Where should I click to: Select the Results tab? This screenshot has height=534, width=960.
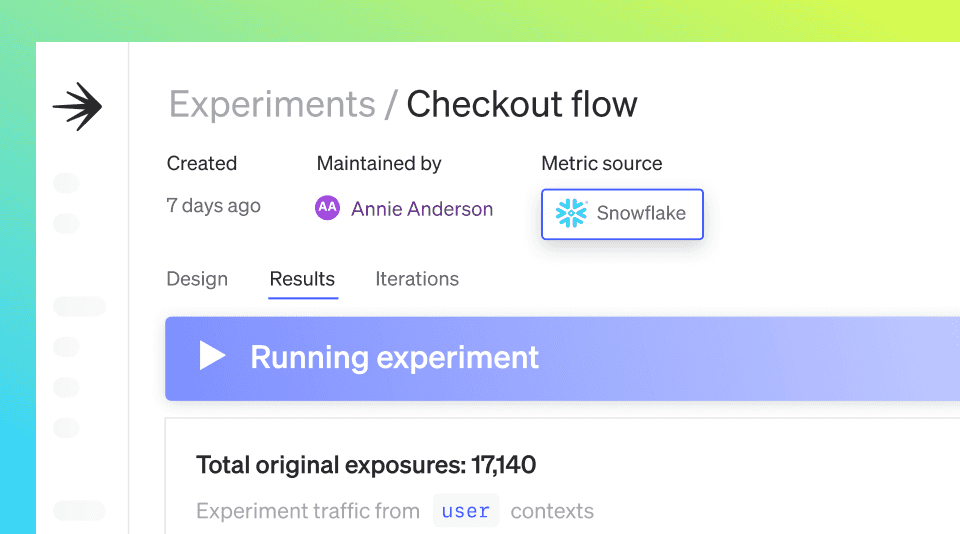coord(302,279)
